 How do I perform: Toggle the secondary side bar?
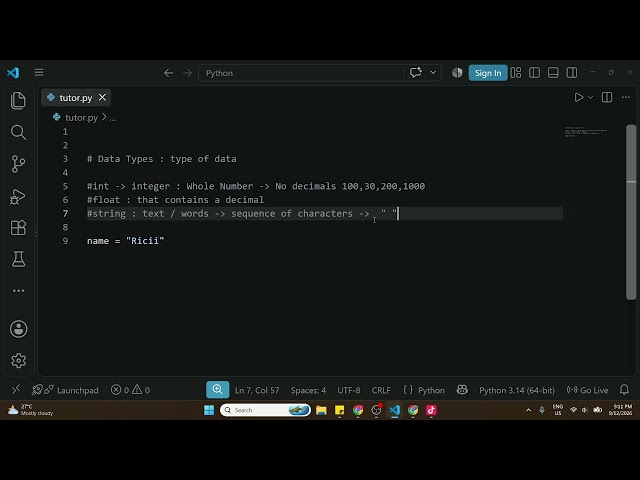[x=572, y=73]
